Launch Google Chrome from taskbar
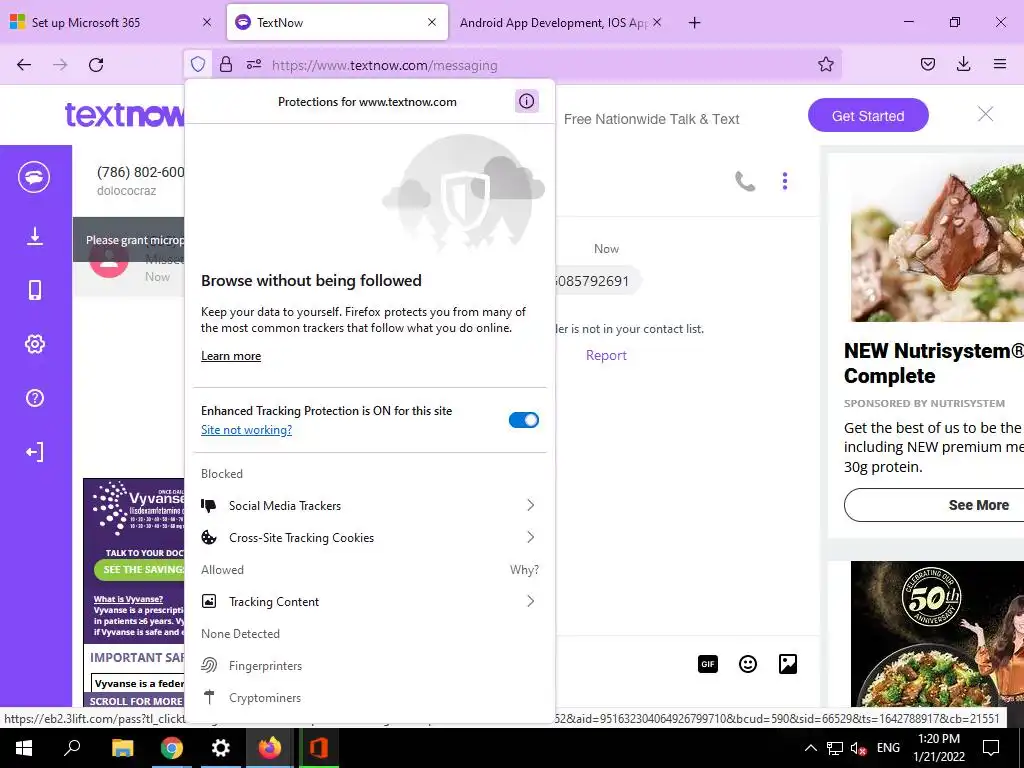1024x768 pixels. pyautogui.click(x=172, y=747)
